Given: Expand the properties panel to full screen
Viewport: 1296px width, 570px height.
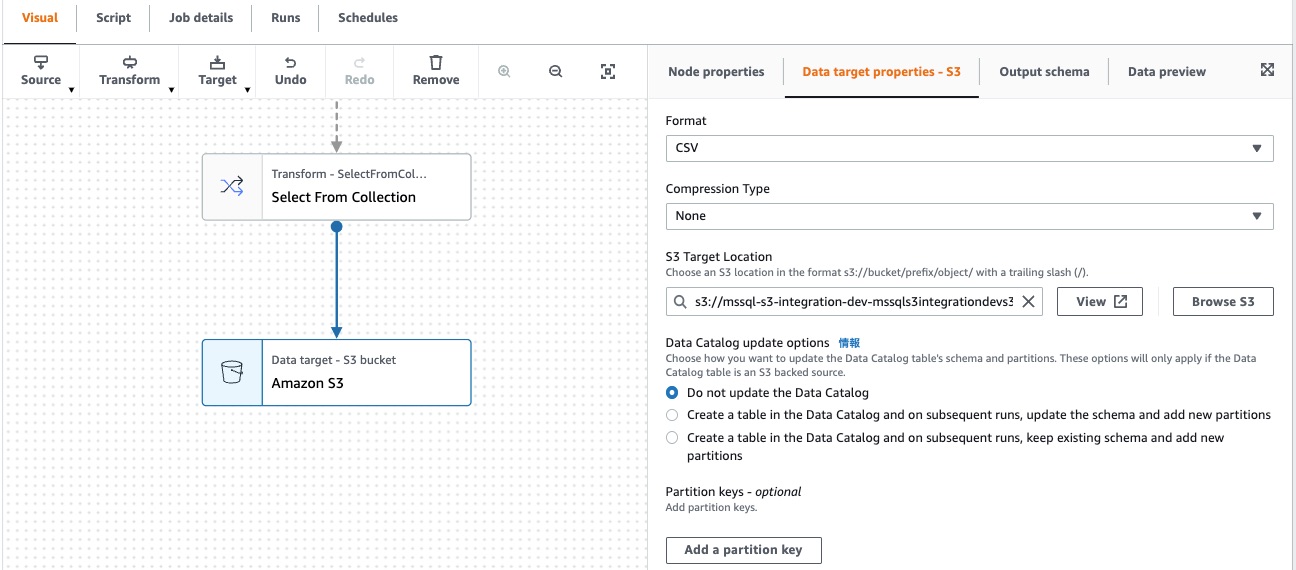Looking at the screenshot, I should 1267,70.
